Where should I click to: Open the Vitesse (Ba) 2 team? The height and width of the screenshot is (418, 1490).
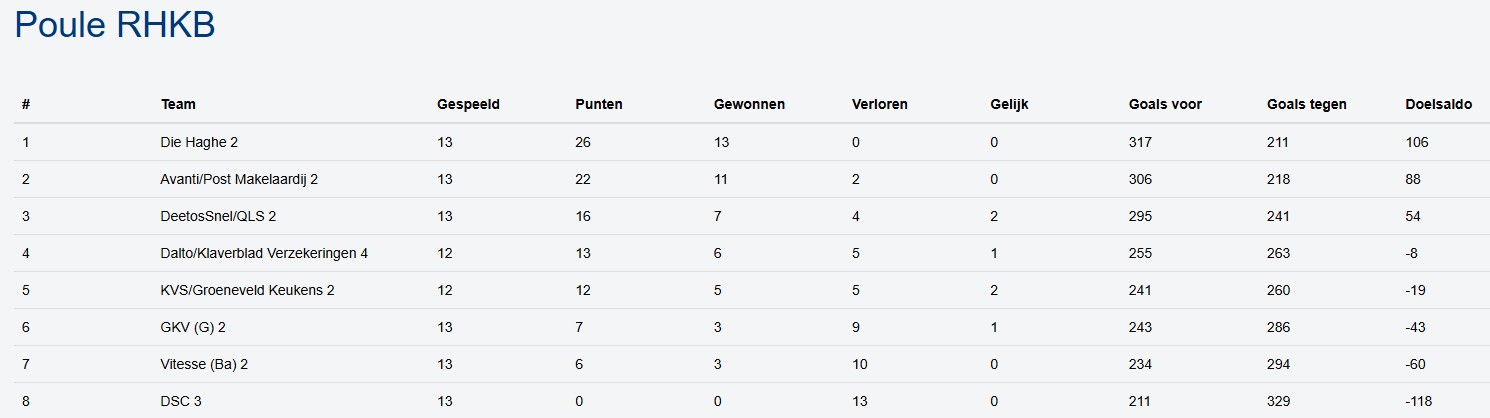pyautogui.click(x=204, y=365)
